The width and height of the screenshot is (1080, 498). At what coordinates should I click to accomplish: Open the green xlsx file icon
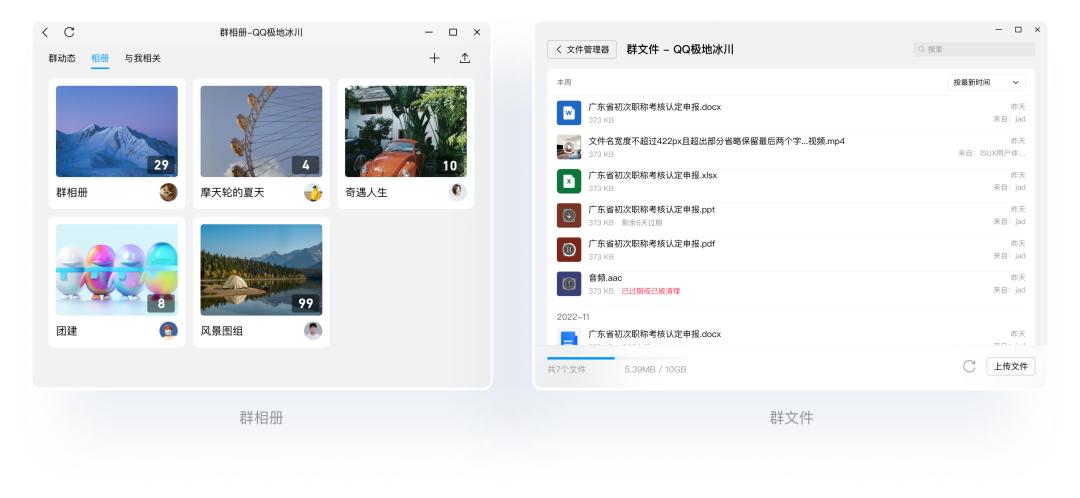[568, 181]
